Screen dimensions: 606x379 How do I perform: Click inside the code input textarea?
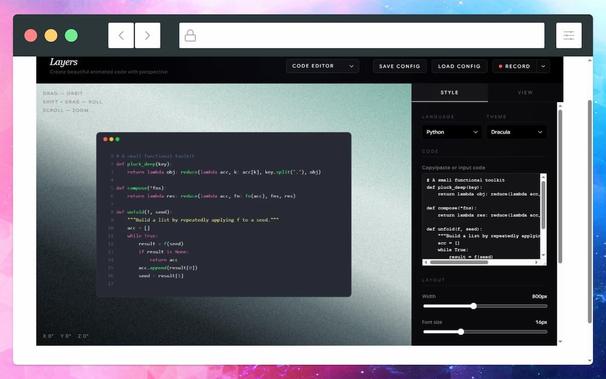point(481,216)
